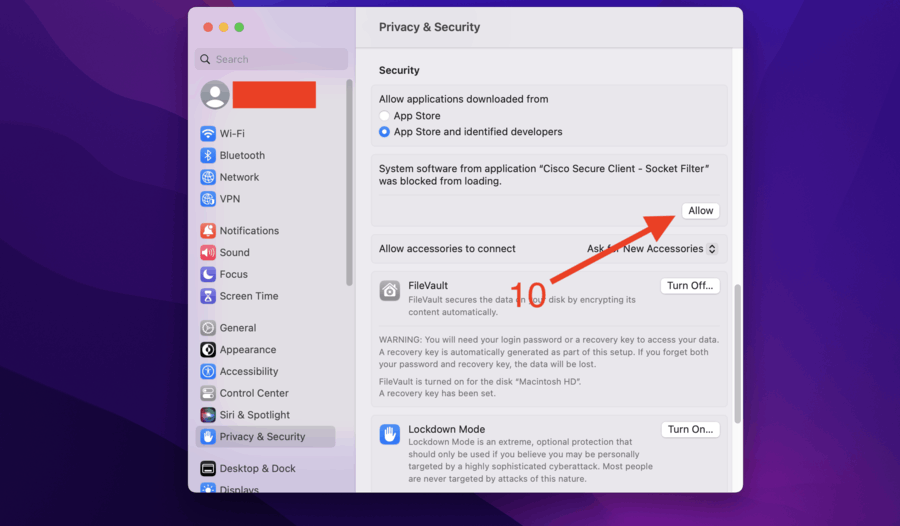This screenshot has height=526, width=900.
Task: Select Screen Time label
Action: (249, 296)
